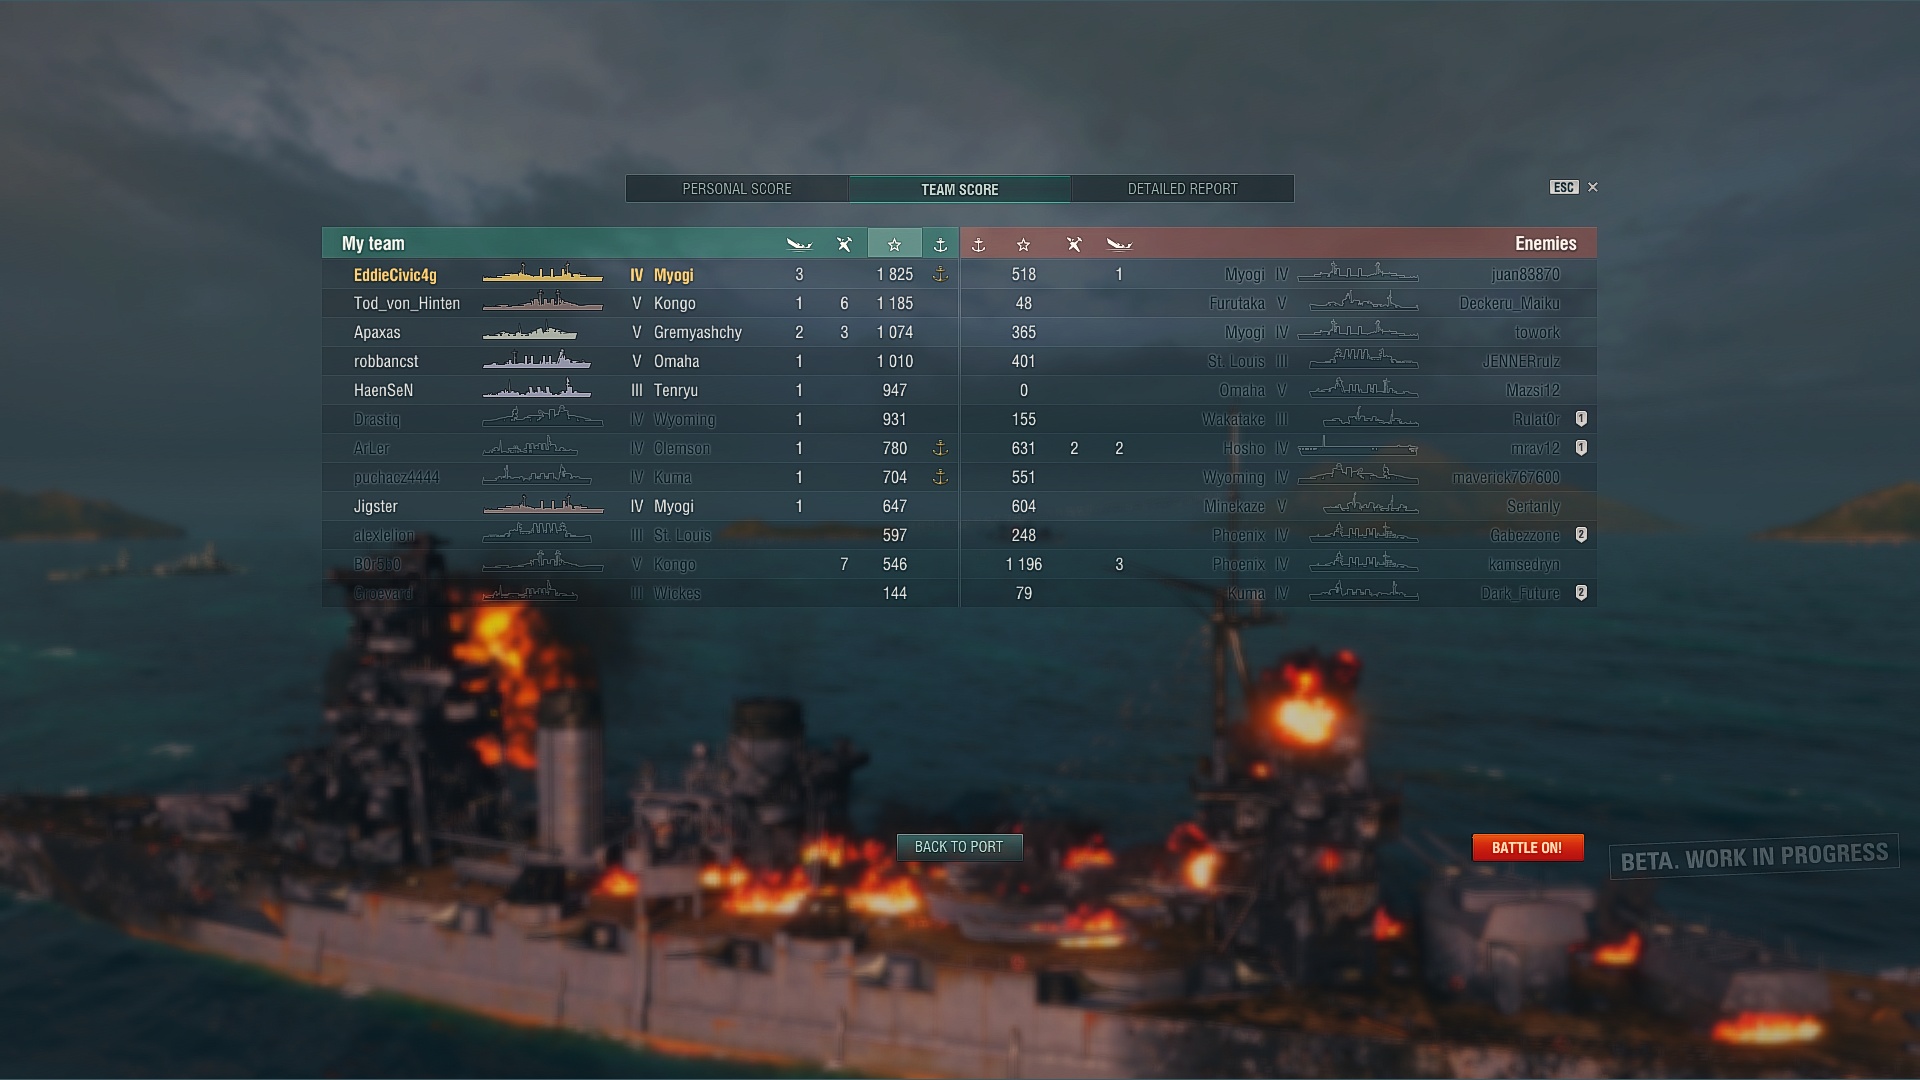Sort enemies by ships destroyed icon

1119,244
